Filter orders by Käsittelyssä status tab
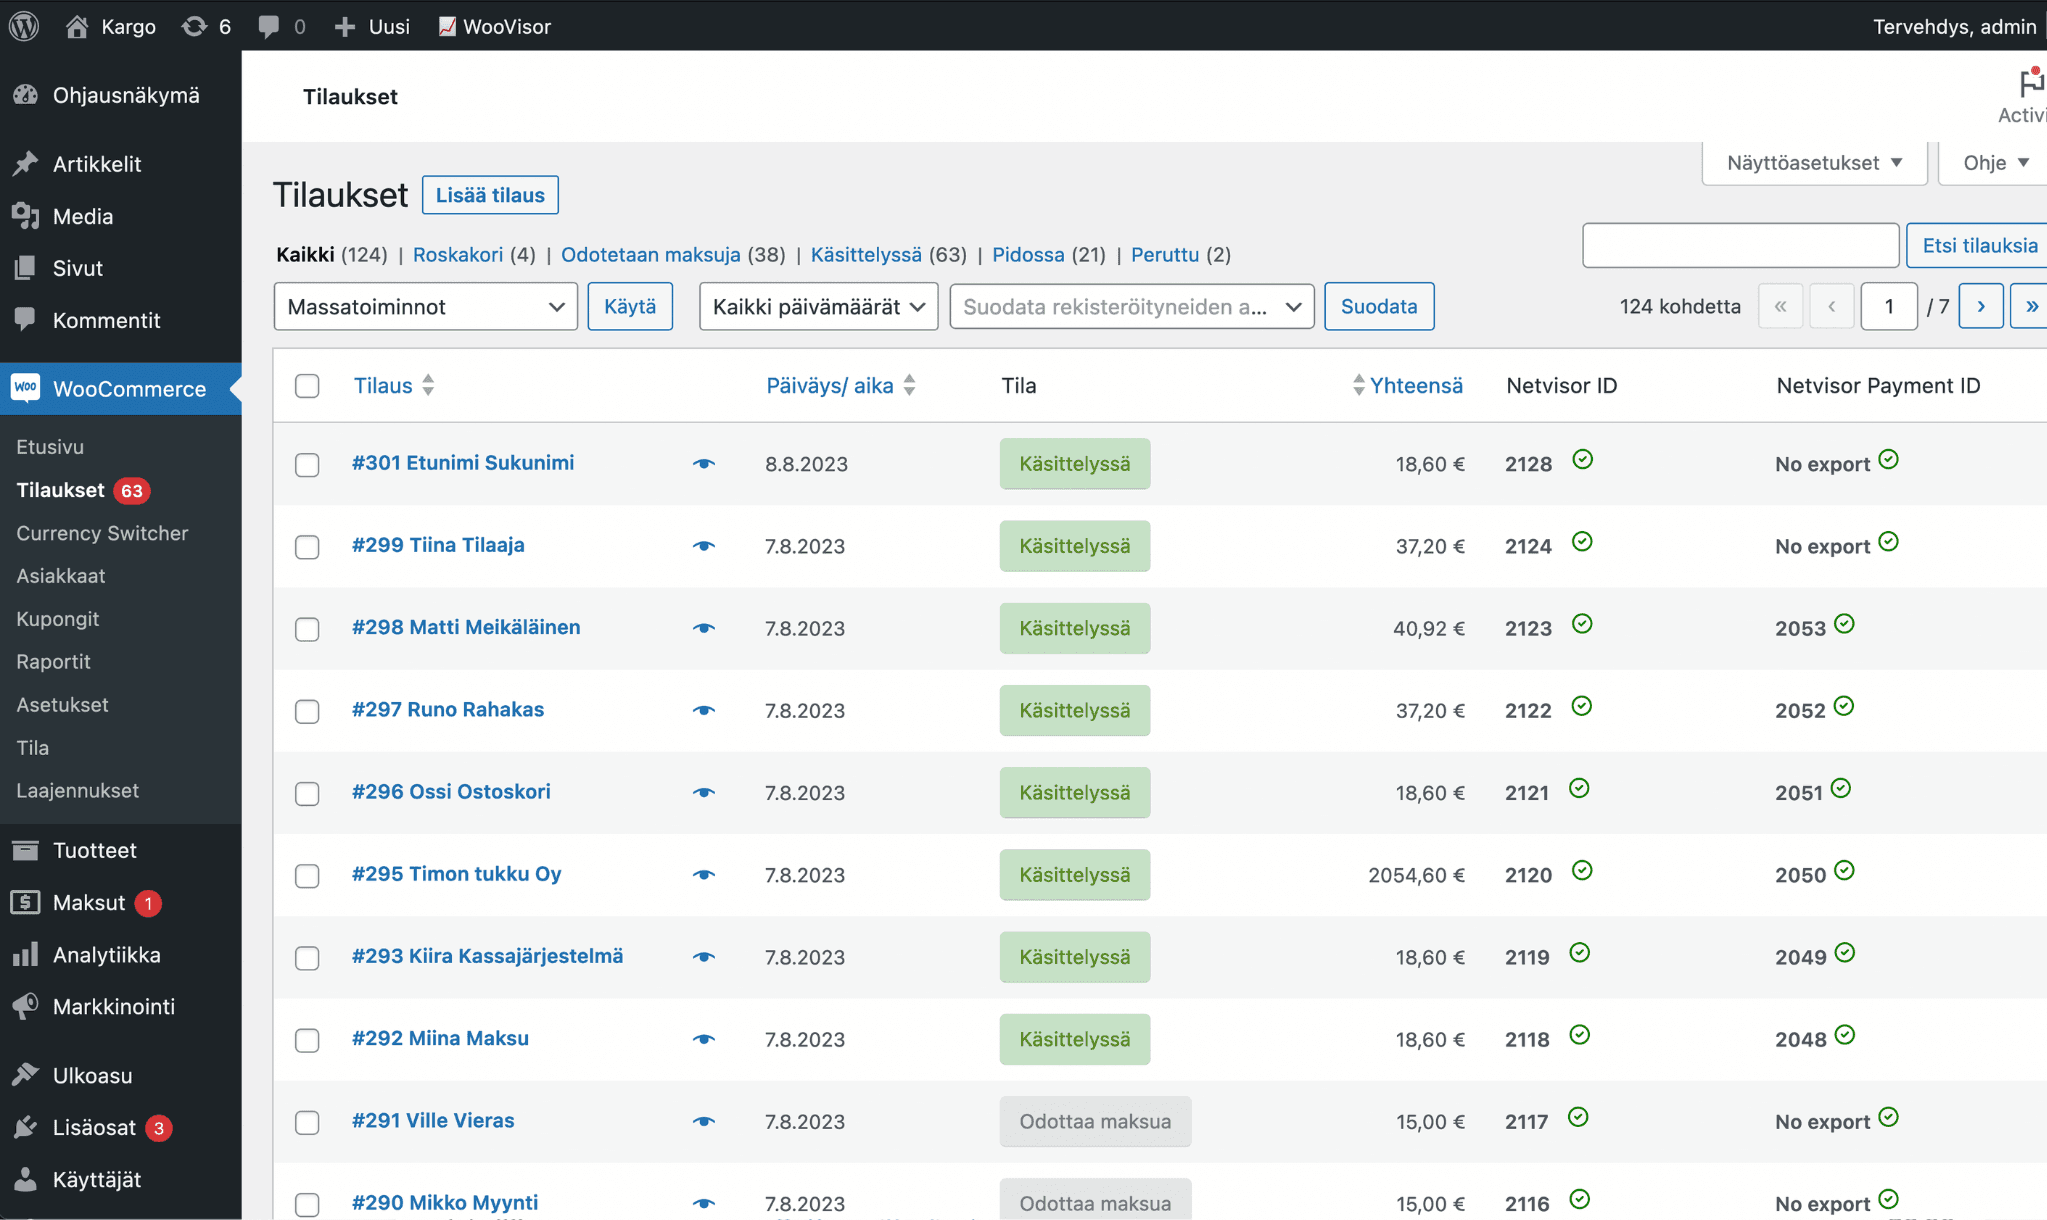The width and height of the screenshot is (2047, 1220). 865,254
